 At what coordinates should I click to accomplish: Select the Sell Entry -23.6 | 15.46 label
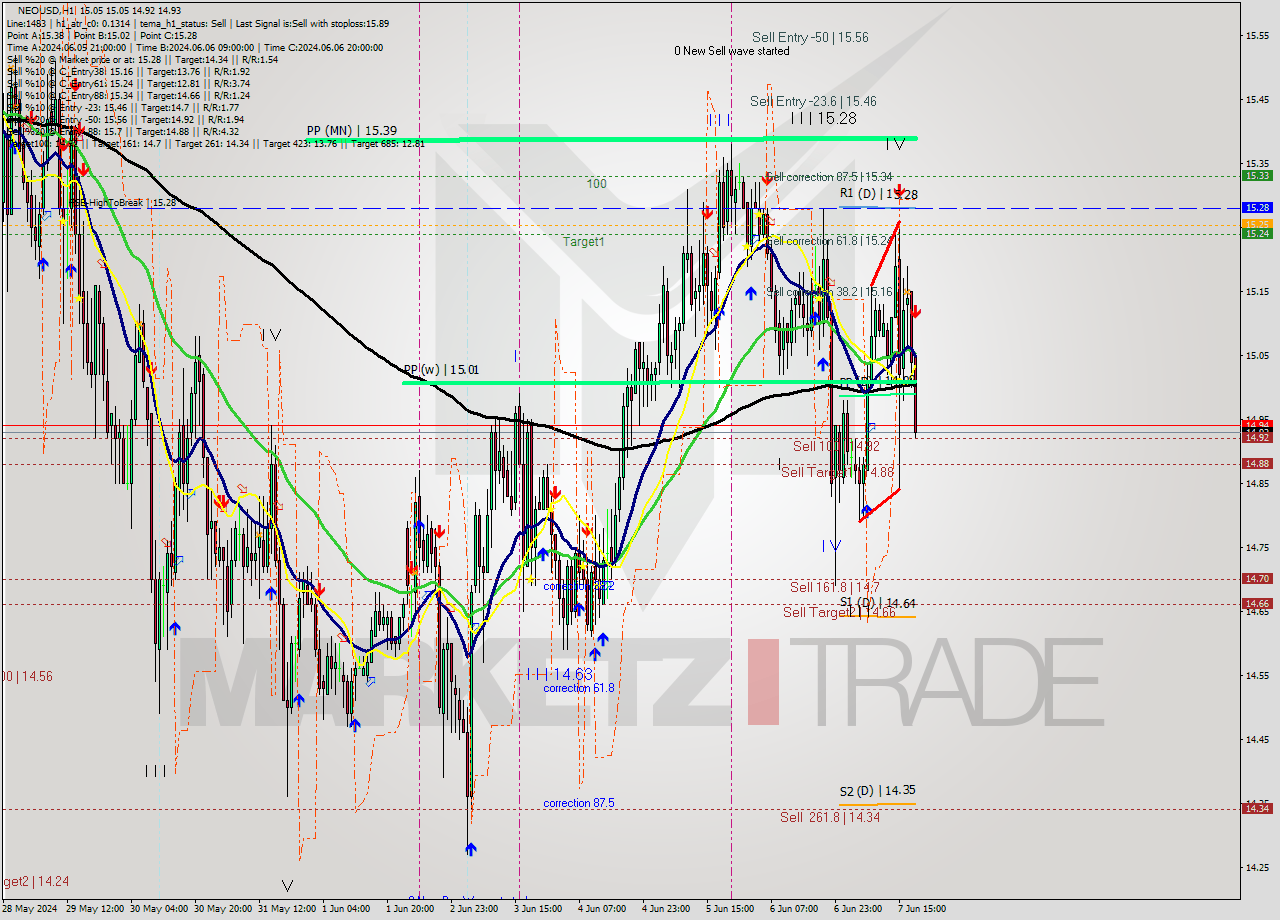[x=813, y=101]
